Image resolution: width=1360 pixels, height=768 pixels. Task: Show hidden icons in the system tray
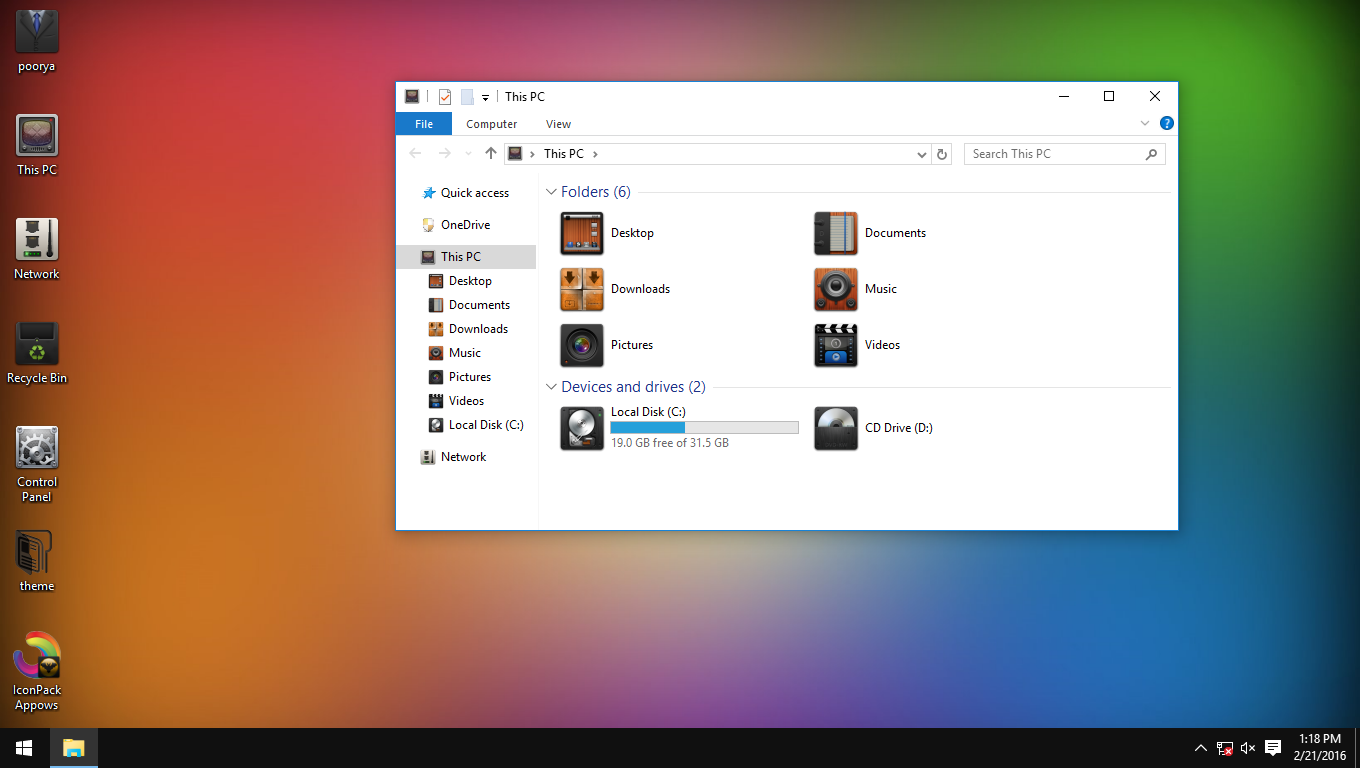(x=1200, y=747)
